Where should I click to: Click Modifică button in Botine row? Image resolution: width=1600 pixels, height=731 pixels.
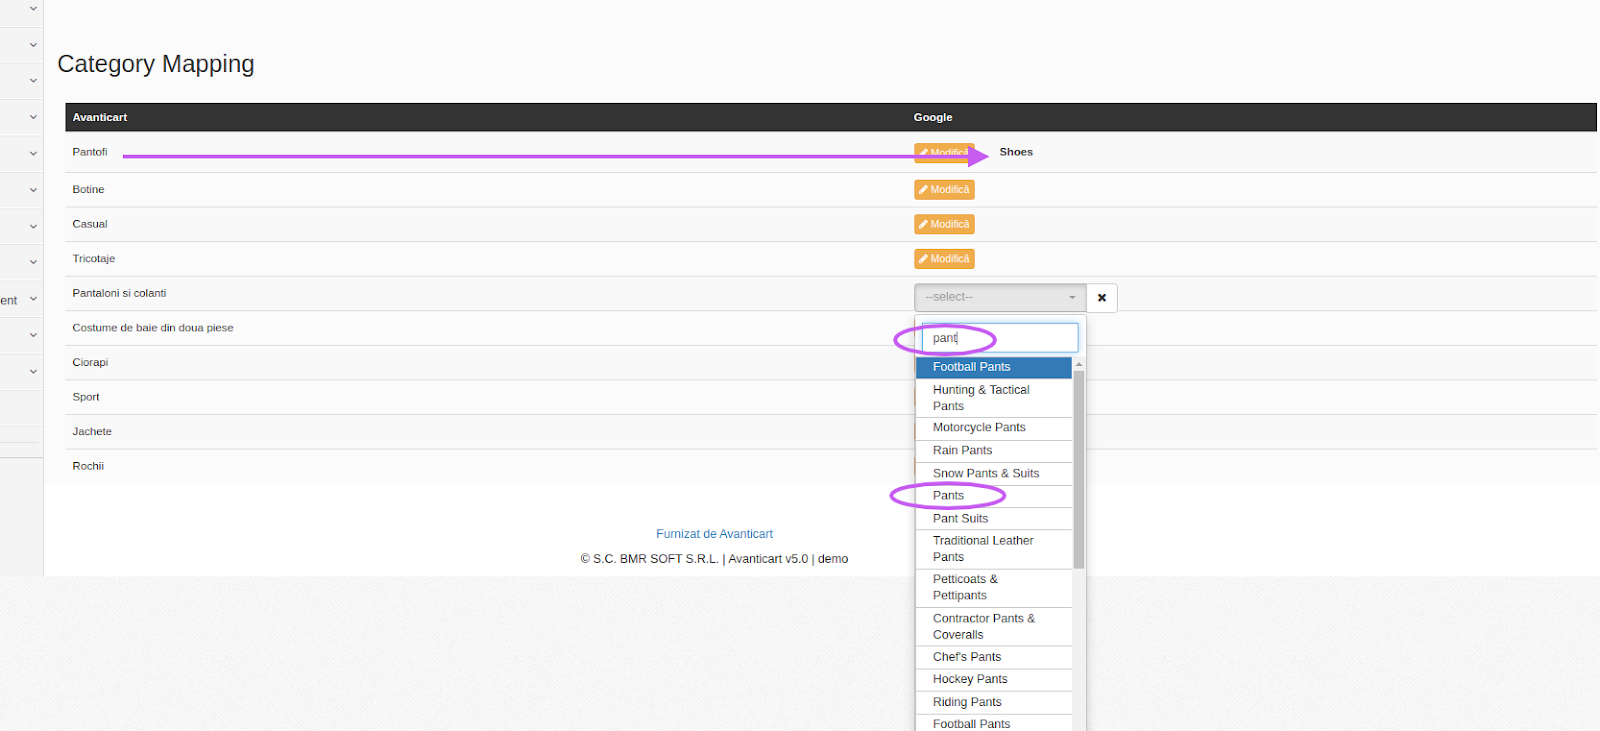pyautogui.click(x=944, y=190)
